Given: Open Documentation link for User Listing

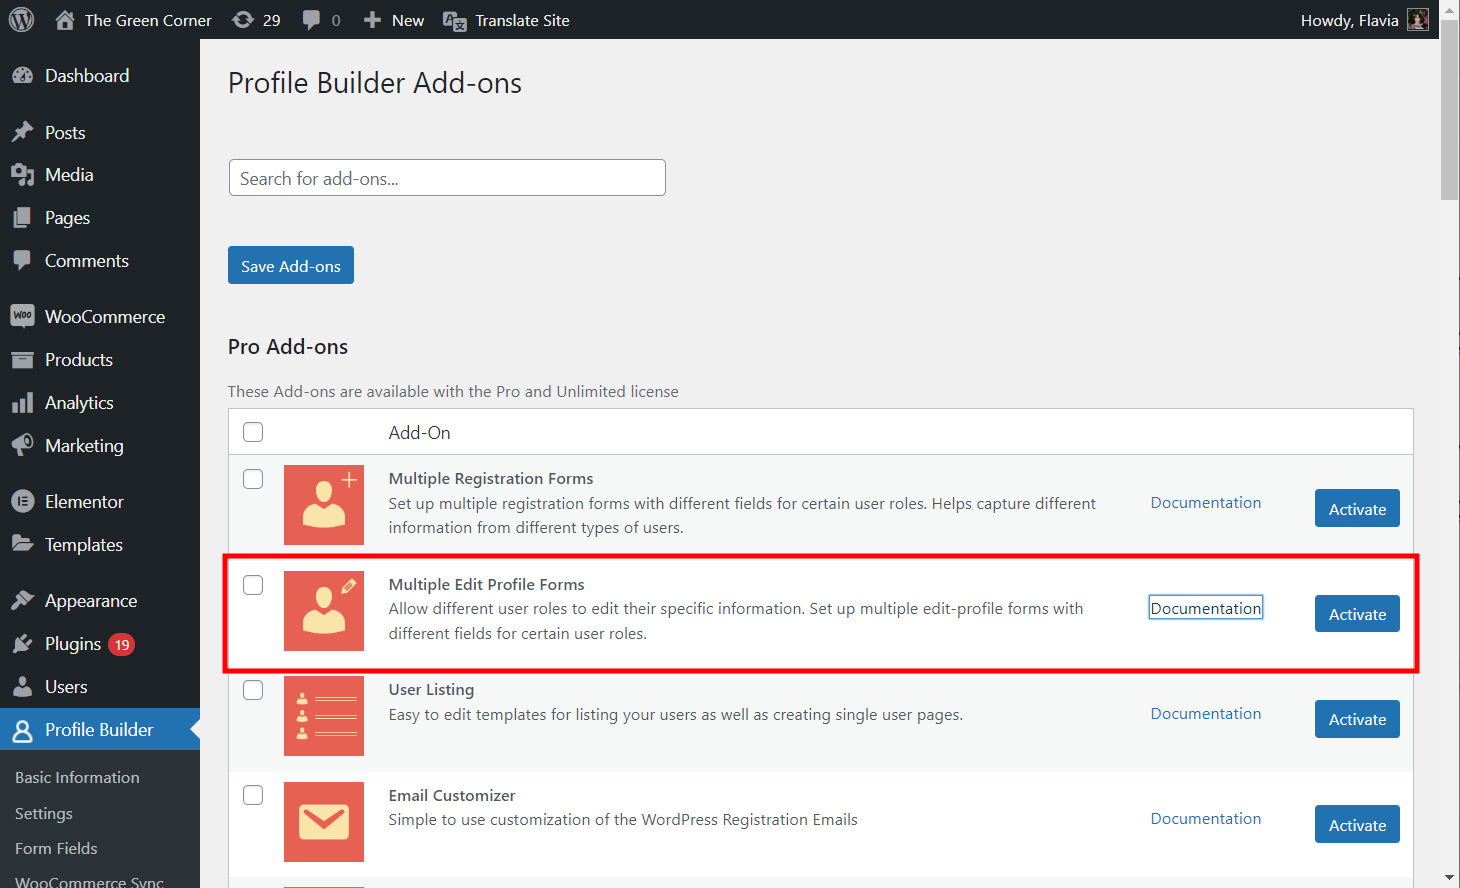Looking at the screenshot, I should pos(1205,714).
